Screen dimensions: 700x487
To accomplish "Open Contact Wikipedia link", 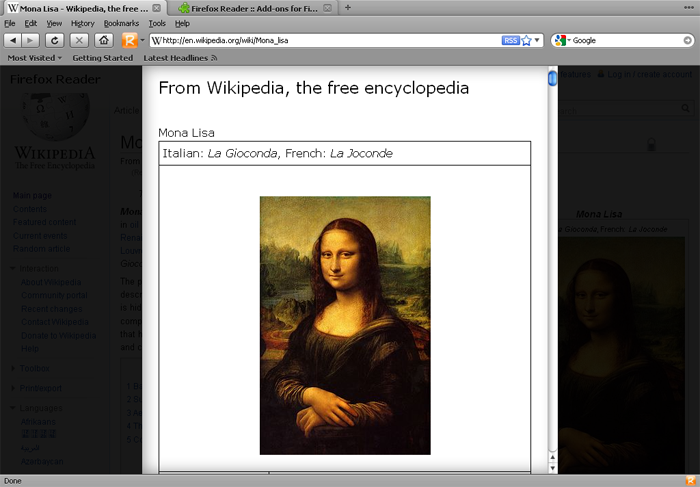I will click(x=54, y=322).
